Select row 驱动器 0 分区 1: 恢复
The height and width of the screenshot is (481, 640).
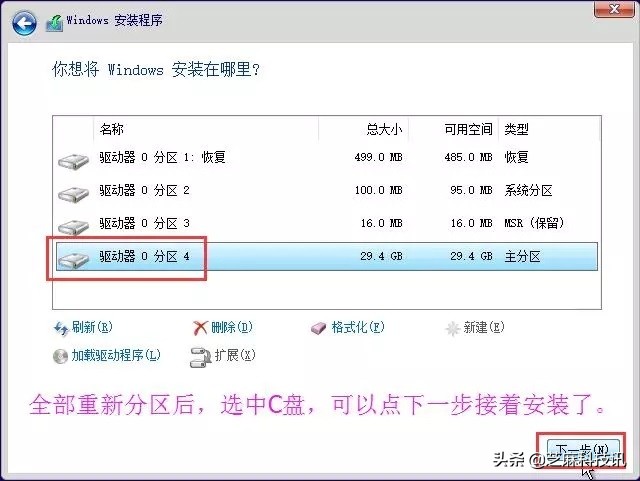click(x=327, y=158)
